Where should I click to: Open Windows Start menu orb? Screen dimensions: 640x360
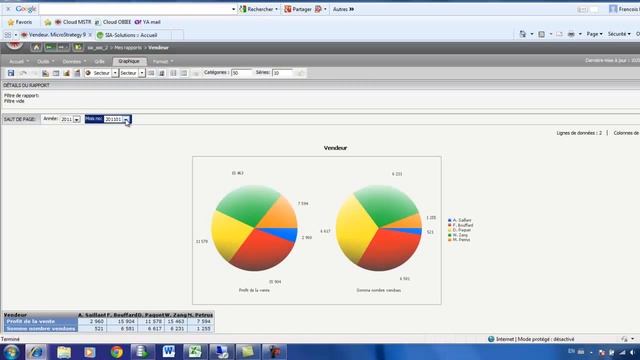(11, 352)
